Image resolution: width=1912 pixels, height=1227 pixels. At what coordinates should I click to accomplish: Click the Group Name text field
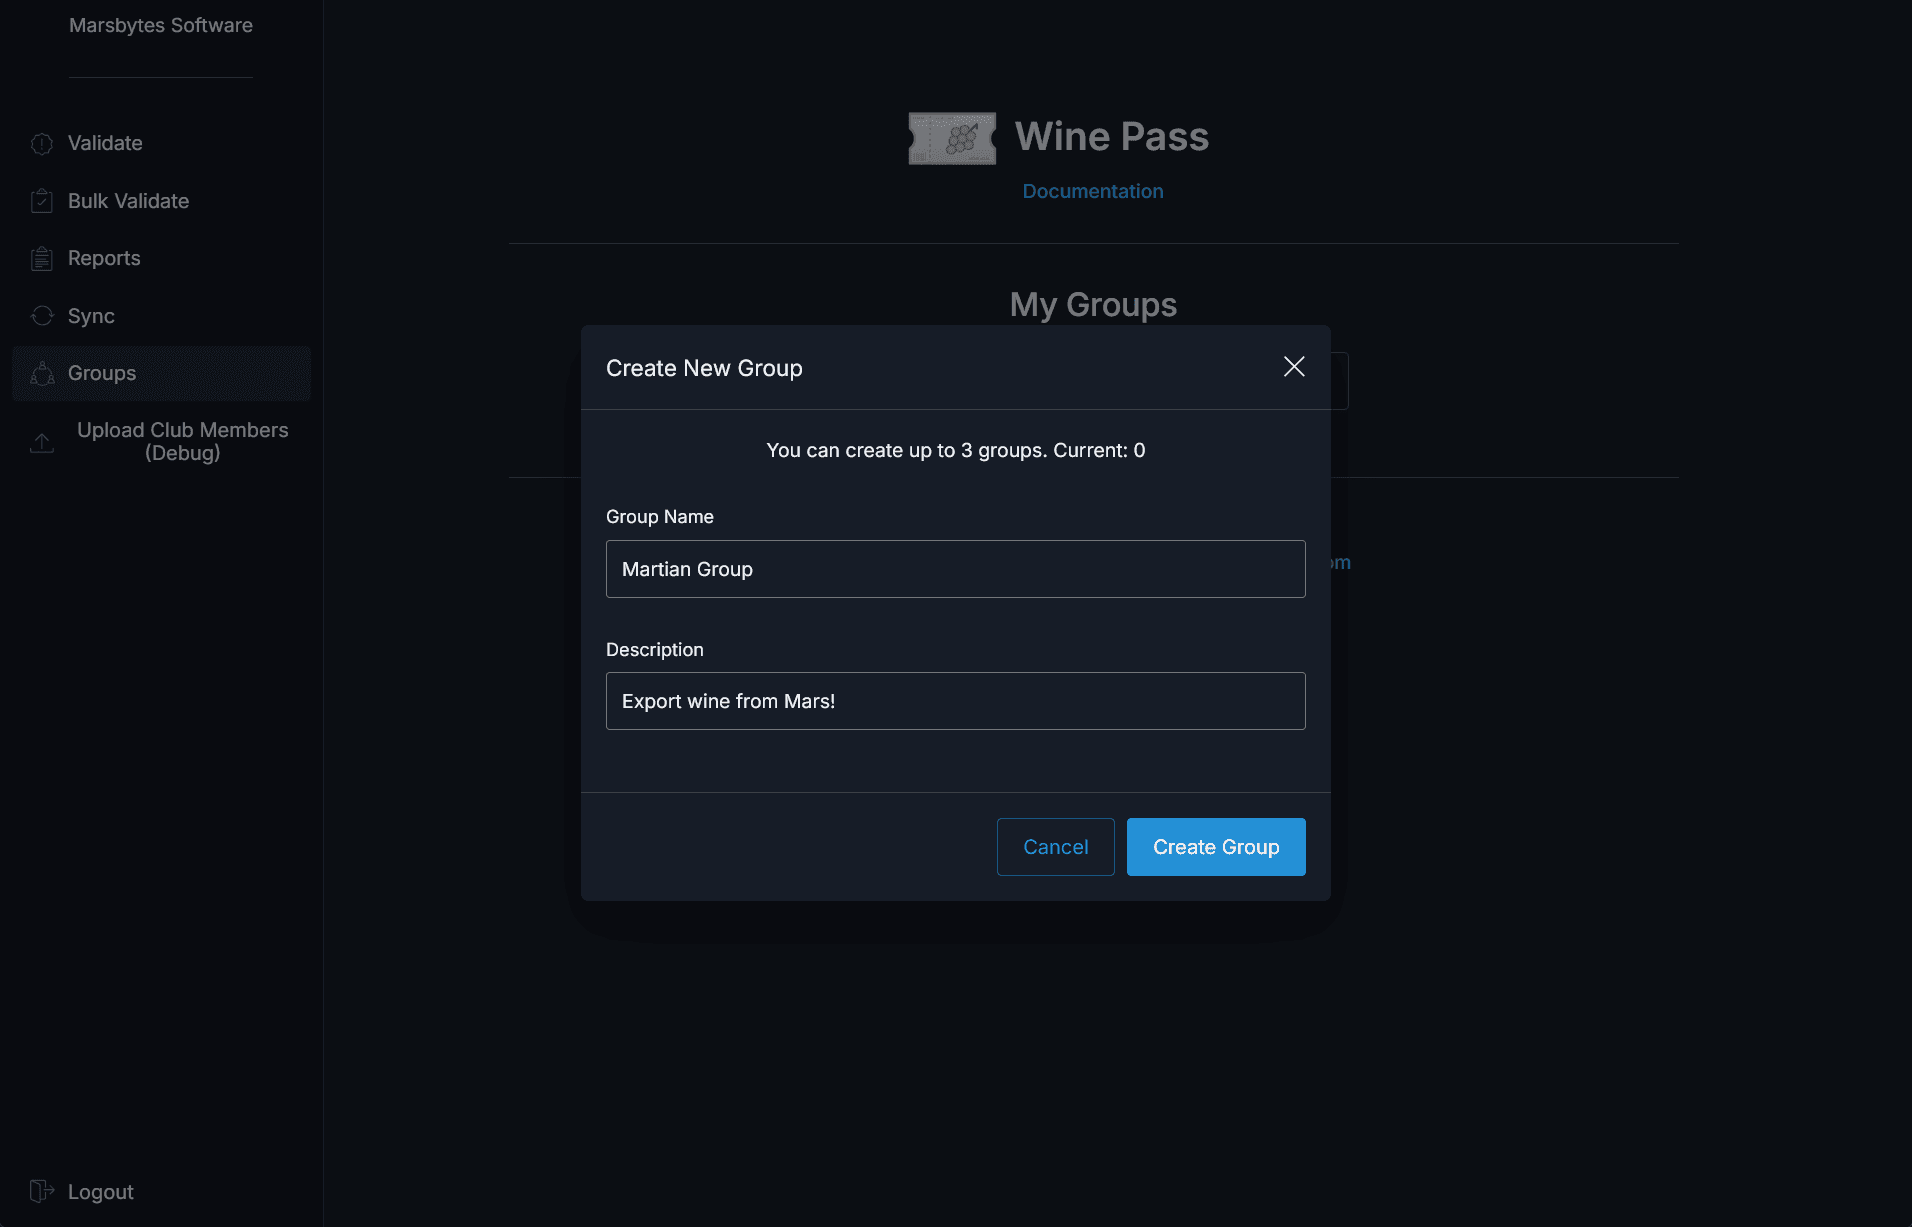pos(955,568)
